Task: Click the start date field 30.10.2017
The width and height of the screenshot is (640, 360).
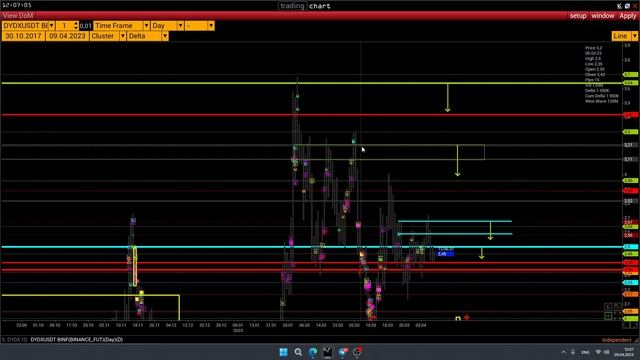Action: [x=24, y=36]
